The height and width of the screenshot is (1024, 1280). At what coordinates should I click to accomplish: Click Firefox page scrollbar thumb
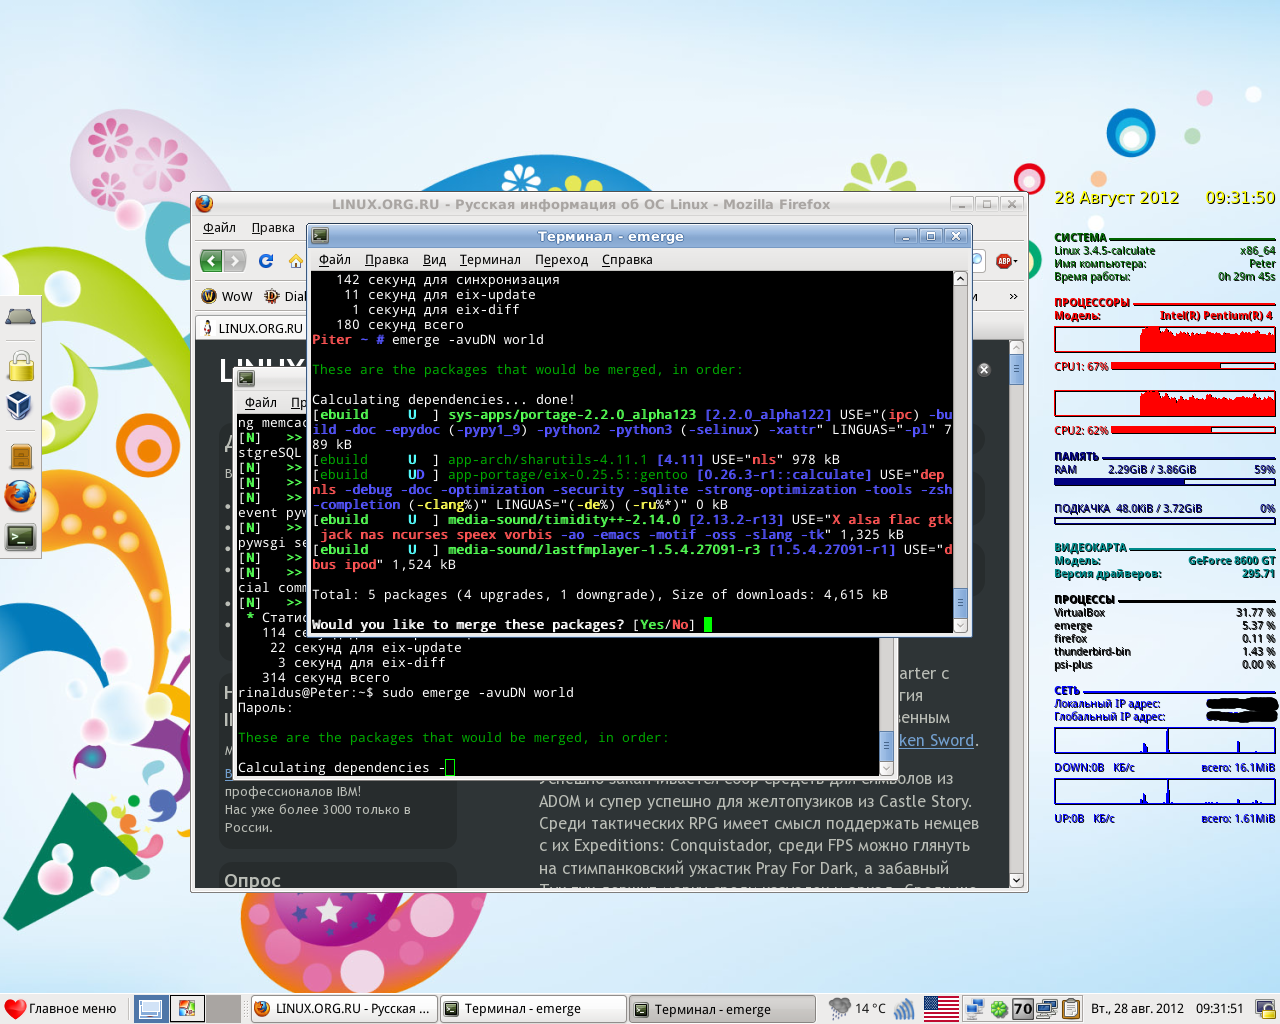click(x=1016, y=370)
